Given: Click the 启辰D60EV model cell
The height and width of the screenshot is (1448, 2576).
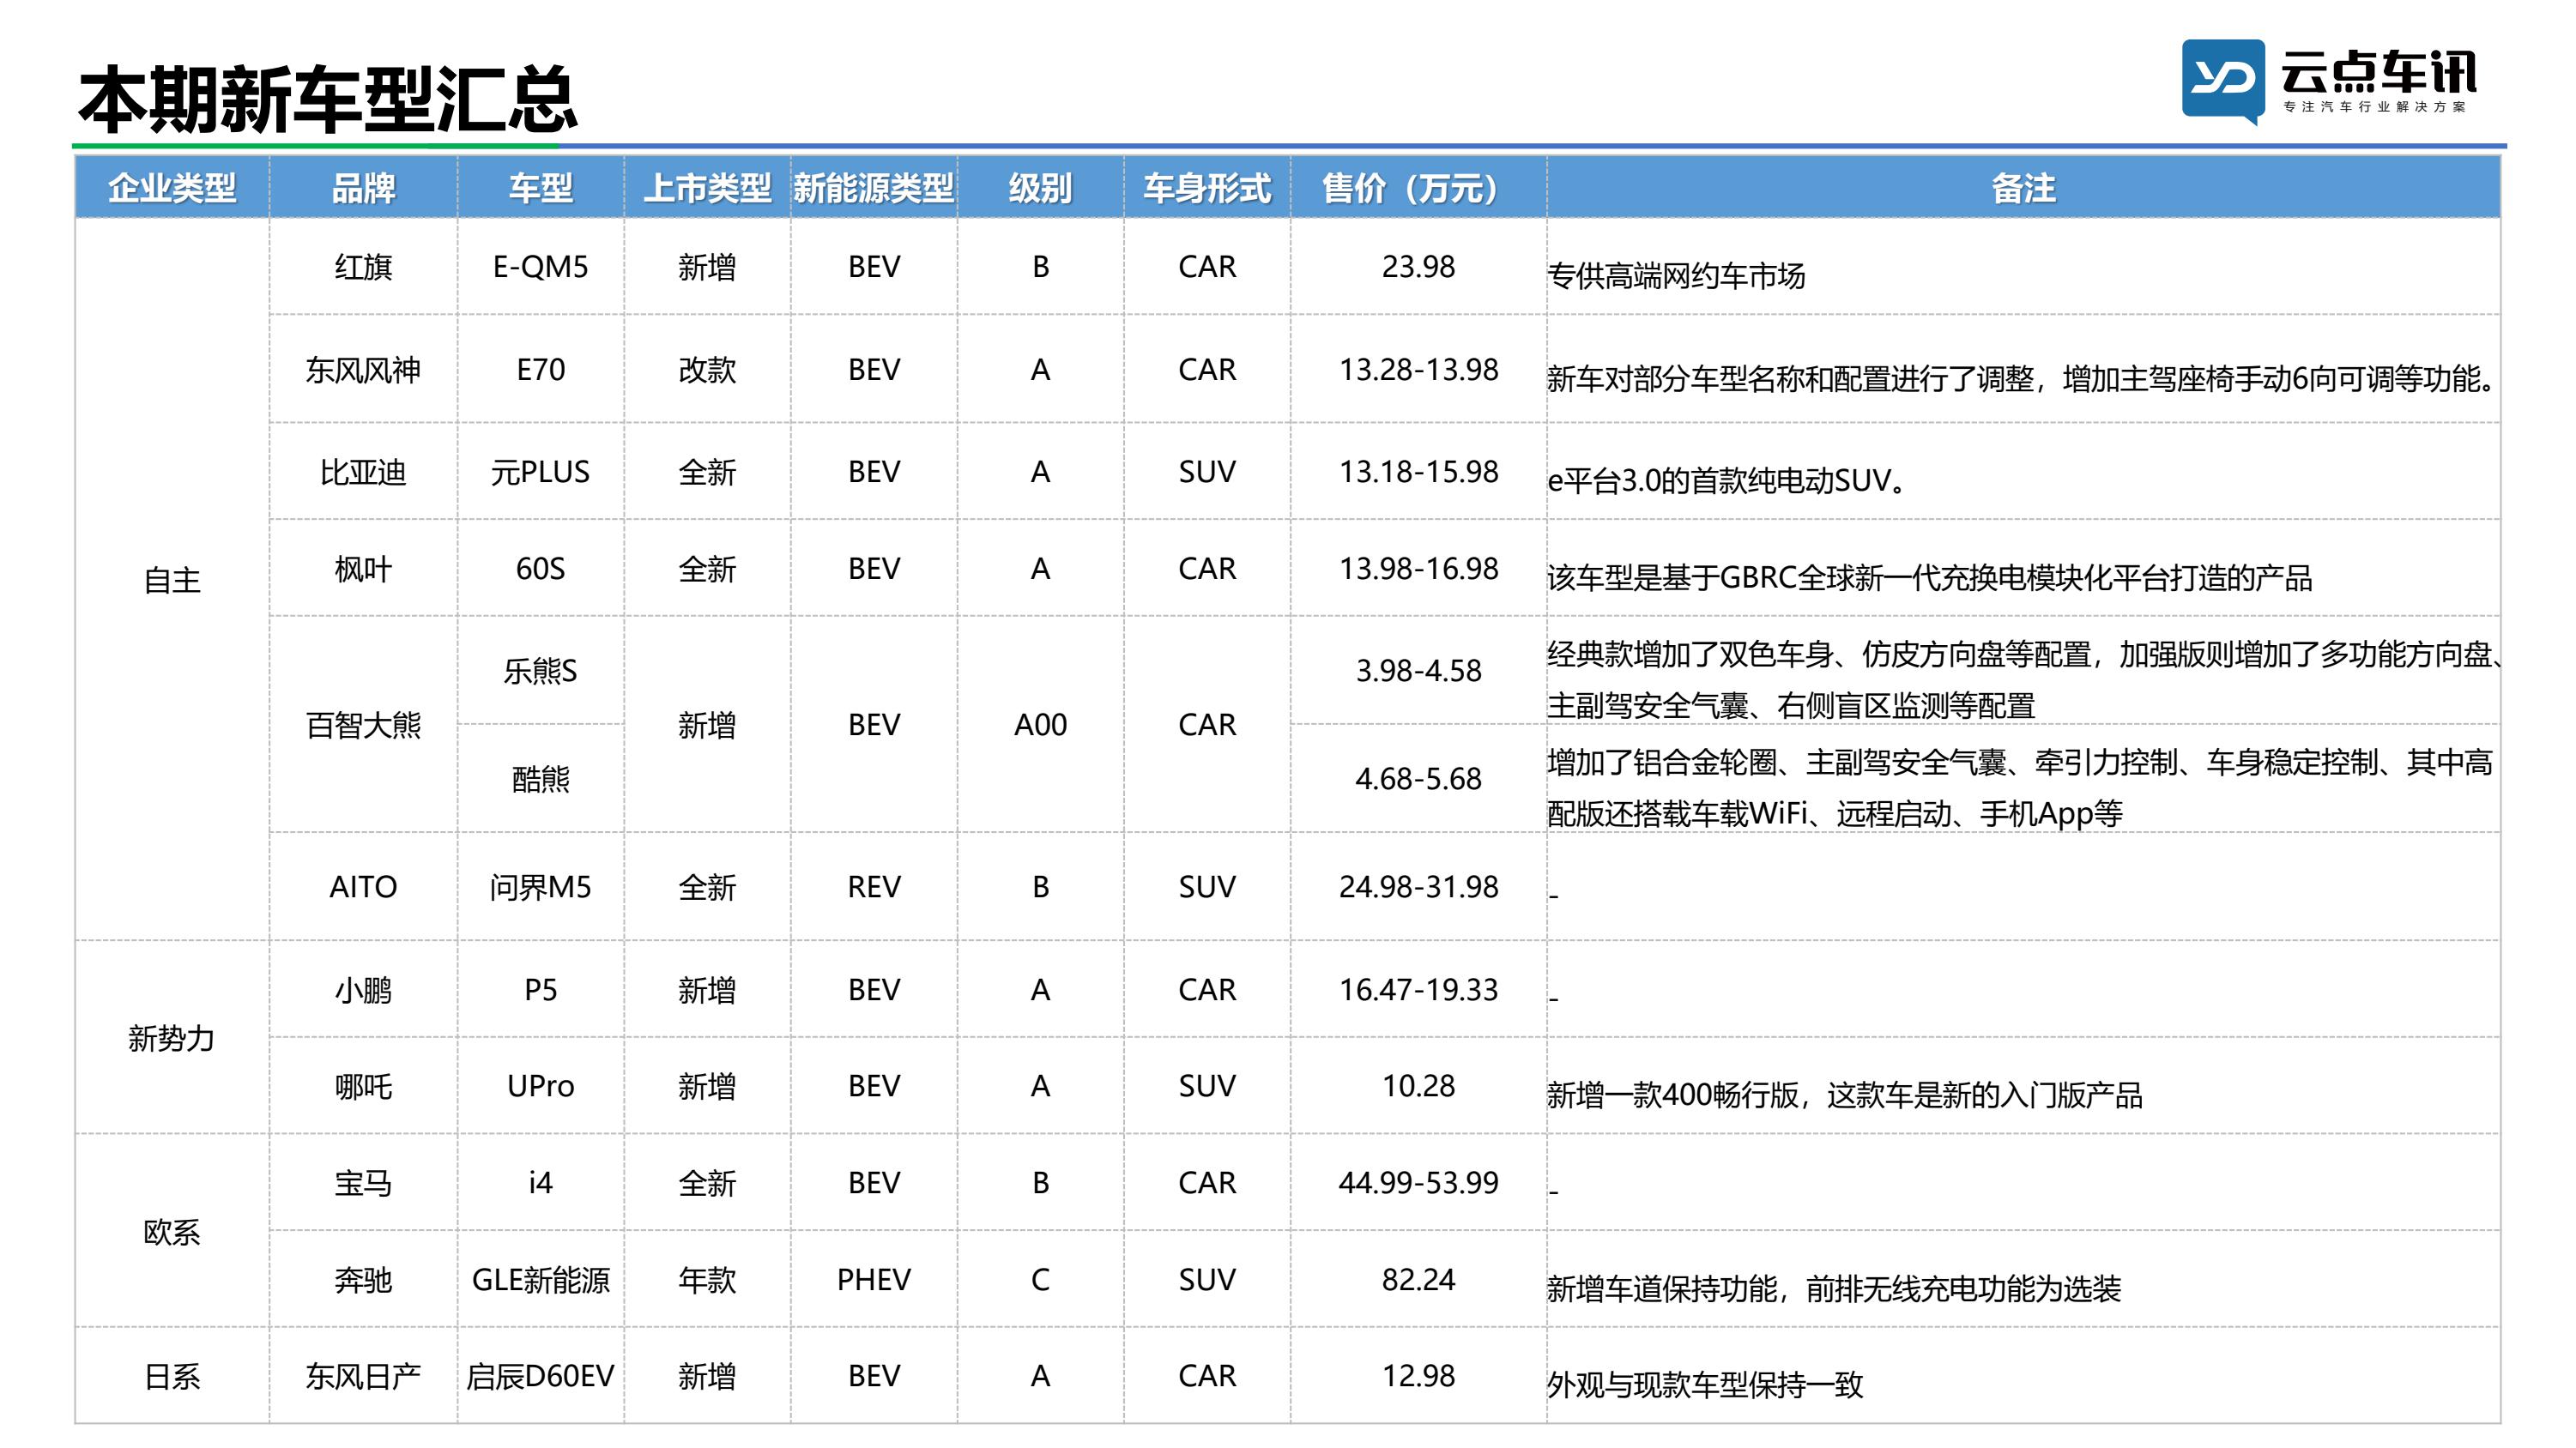Looking at the screenshot, I should point(540,1377).
